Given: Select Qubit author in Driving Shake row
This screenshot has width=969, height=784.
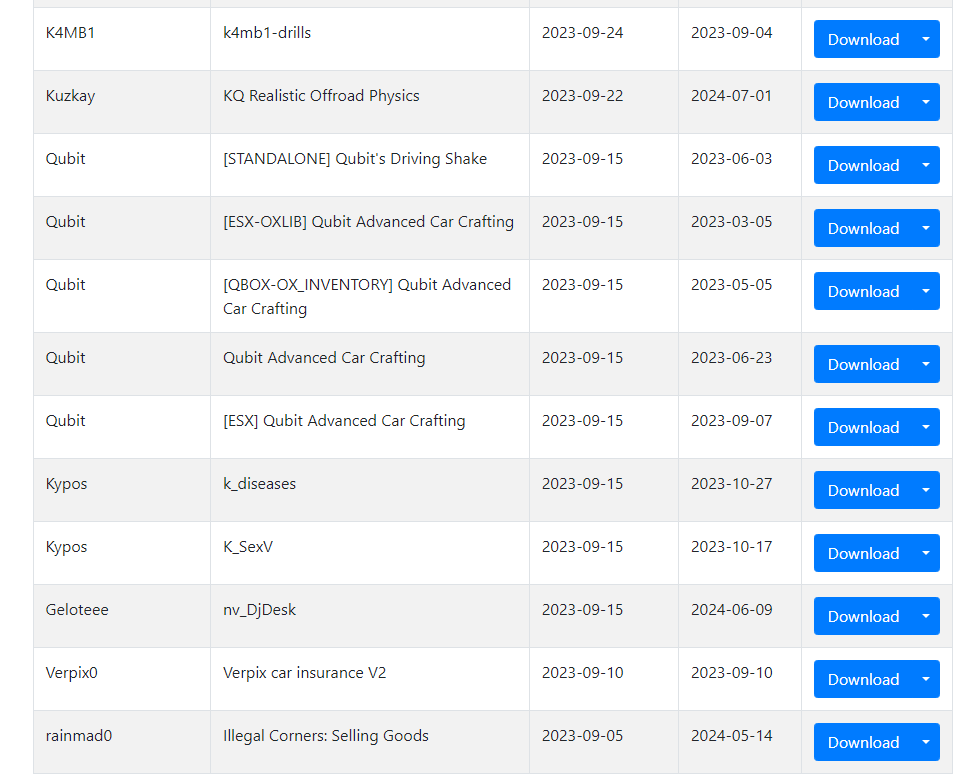Looking at the screenshot, I should pyautogui.click(x=66, y=159).
